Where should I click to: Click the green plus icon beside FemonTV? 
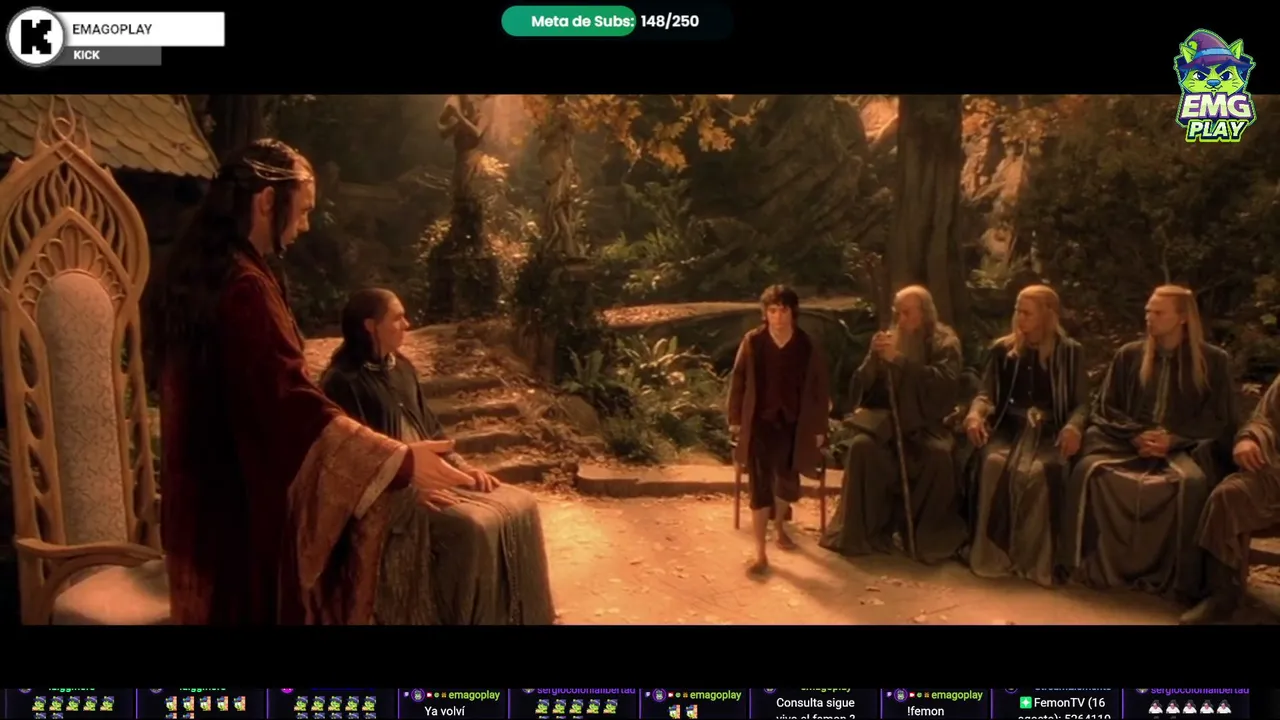1025,703
